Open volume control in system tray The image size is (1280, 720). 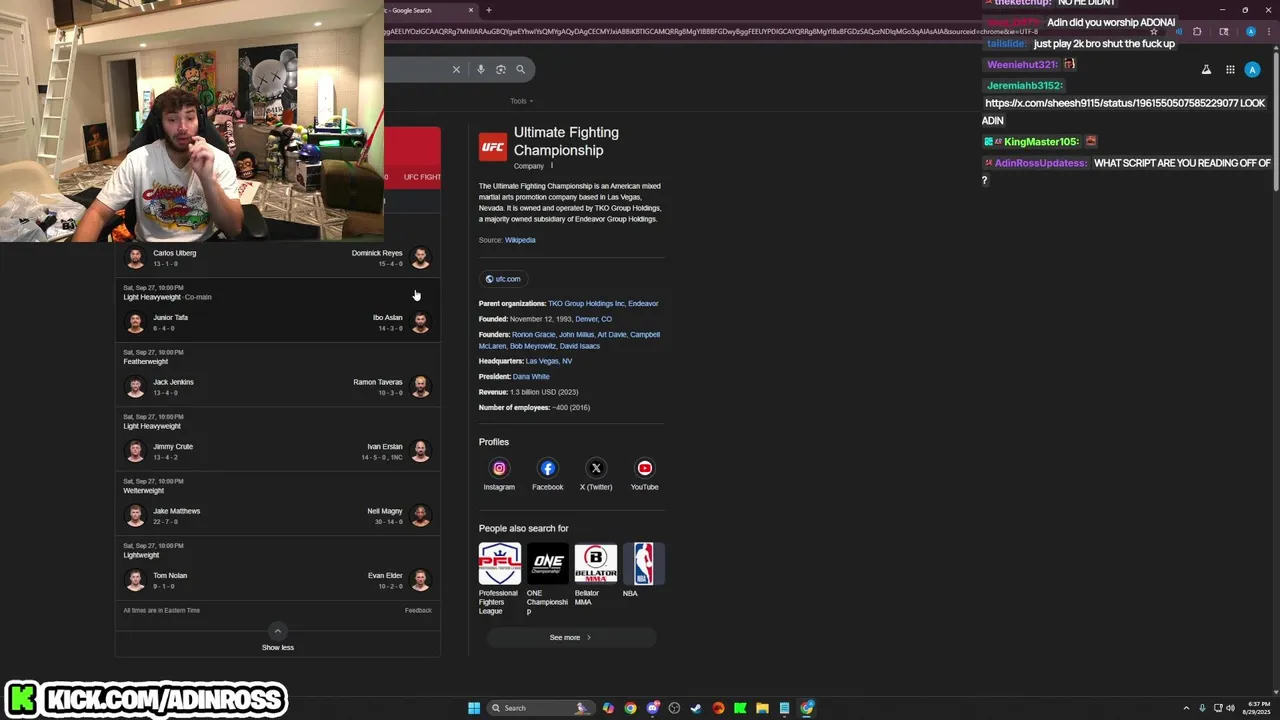[x=1230, y=708]
